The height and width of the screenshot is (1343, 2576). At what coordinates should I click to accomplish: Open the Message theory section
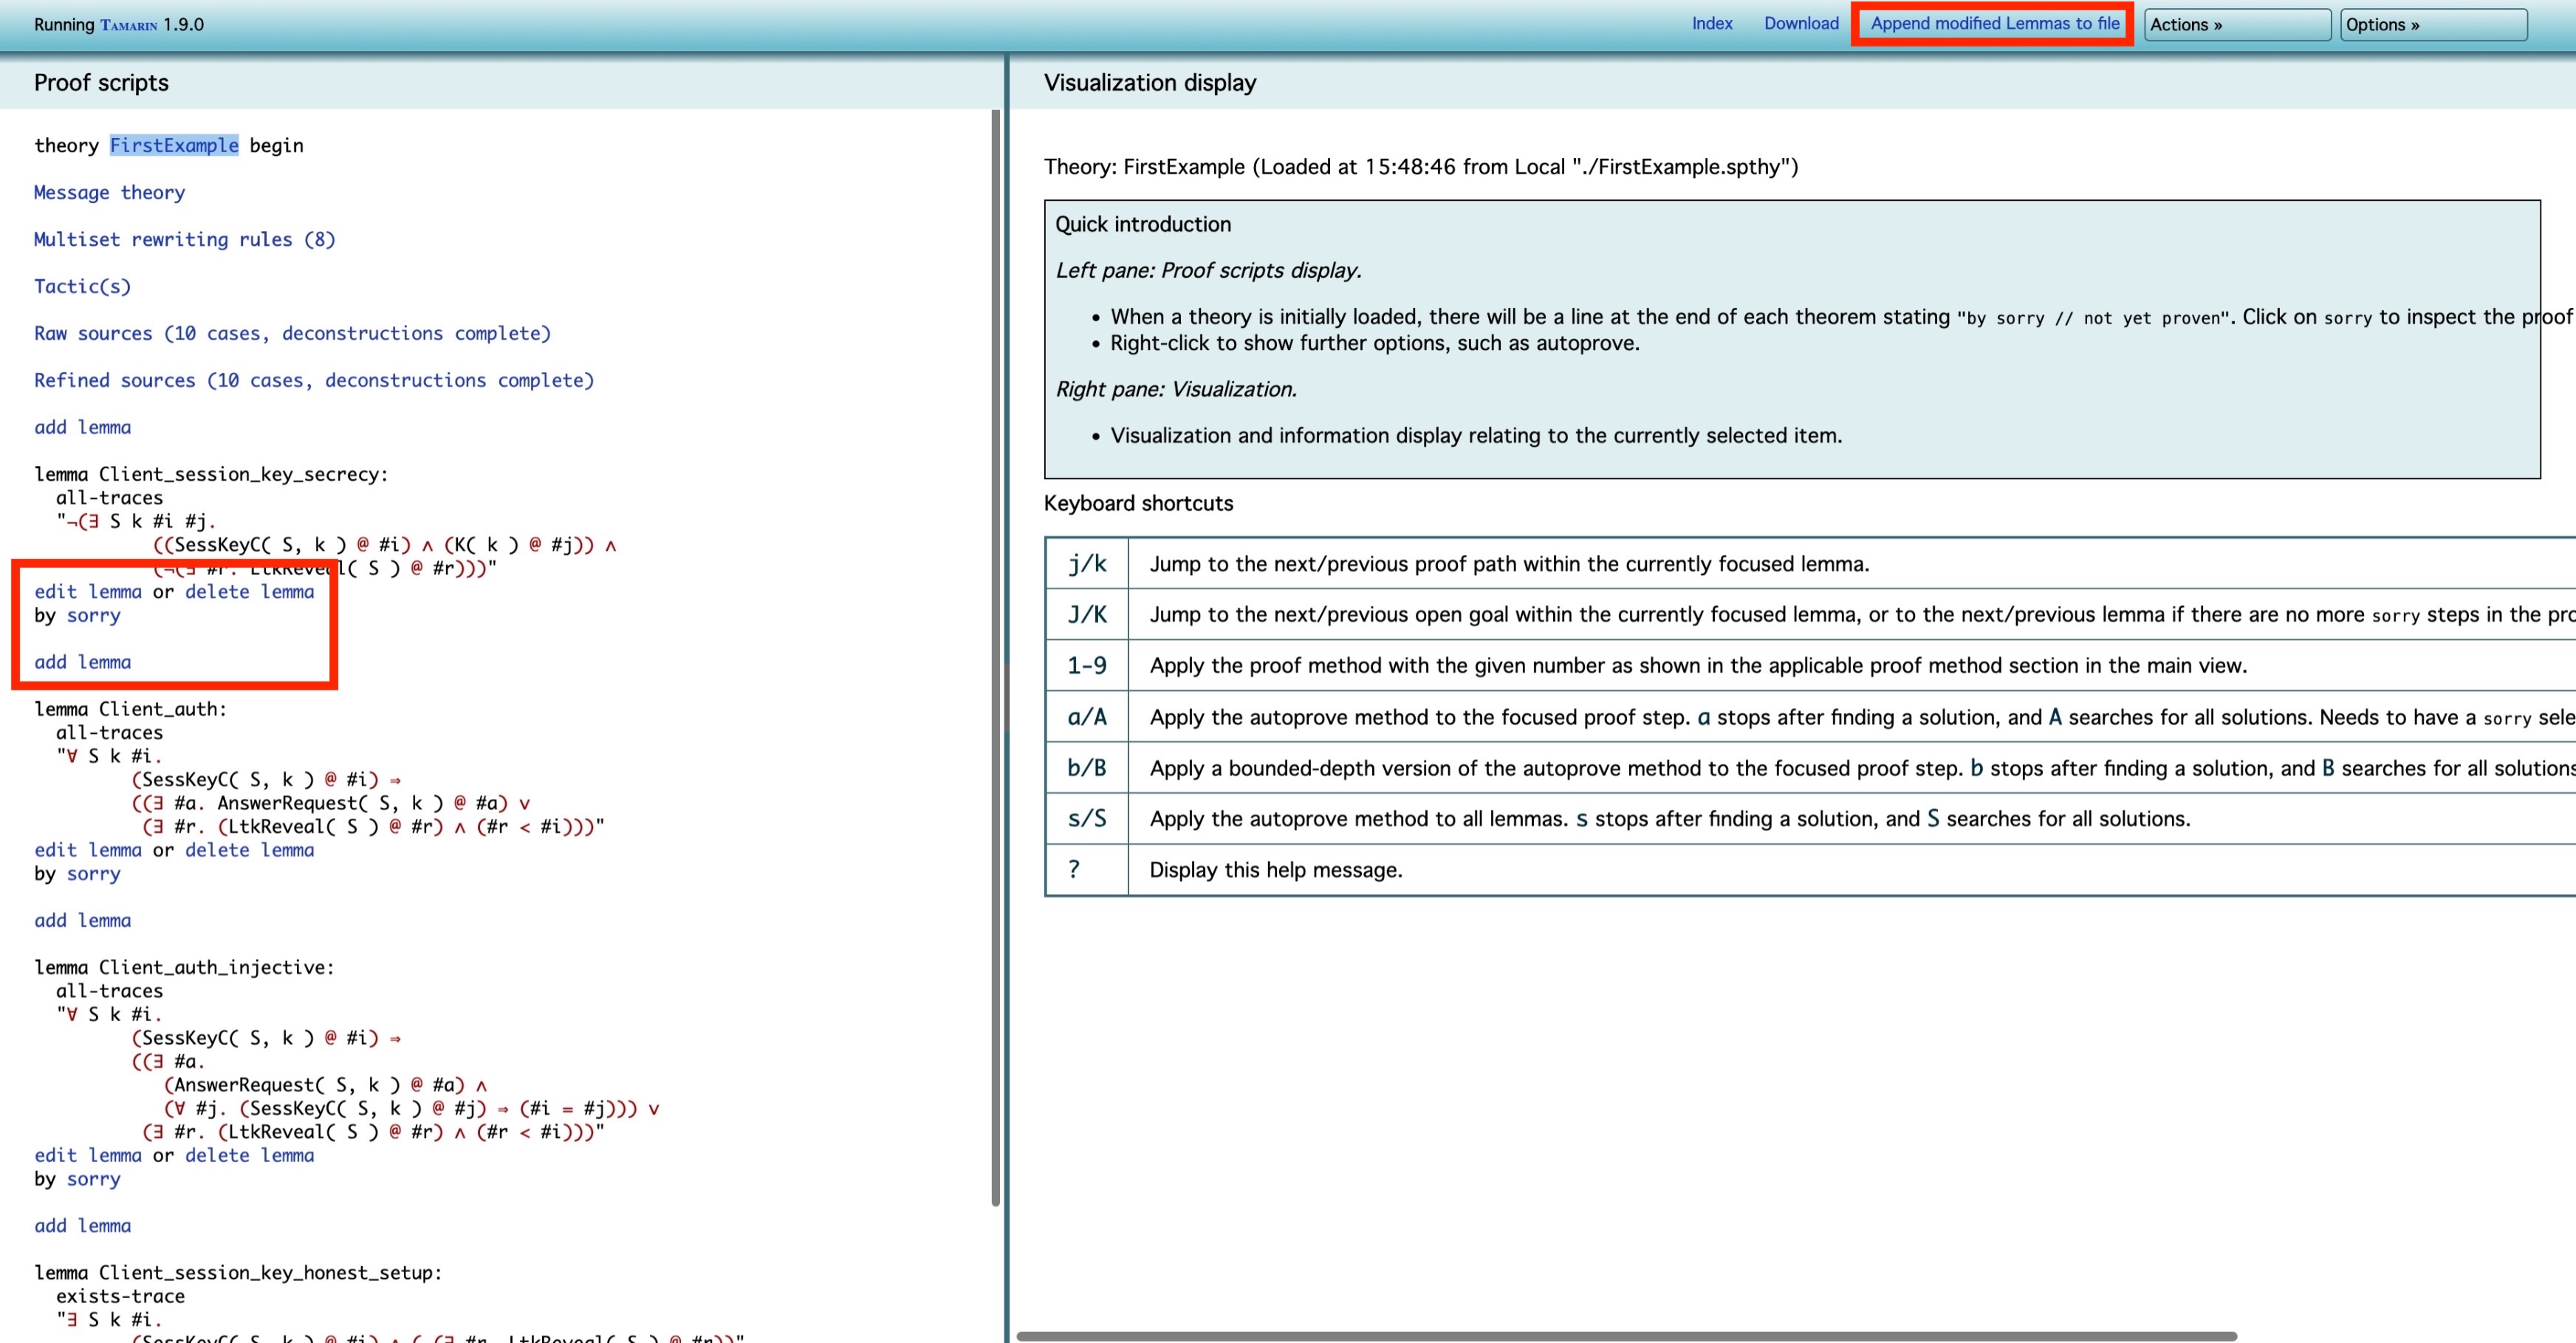(109, 192)
